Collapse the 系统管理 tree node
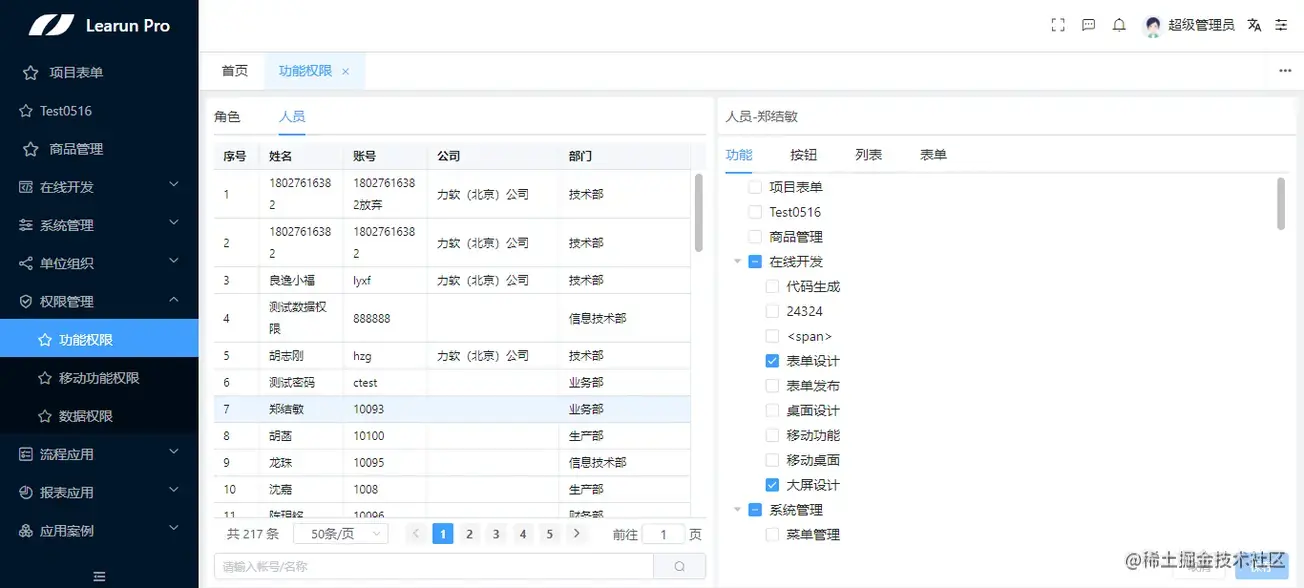The width and height of the screenshot is (1304, 588). (737, 509)
